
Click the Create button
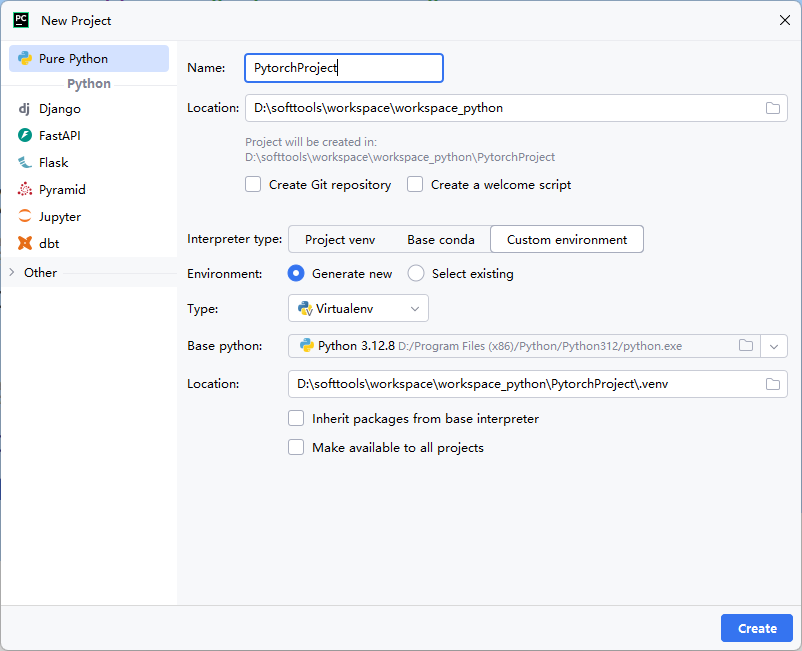(x=756, y=628)
